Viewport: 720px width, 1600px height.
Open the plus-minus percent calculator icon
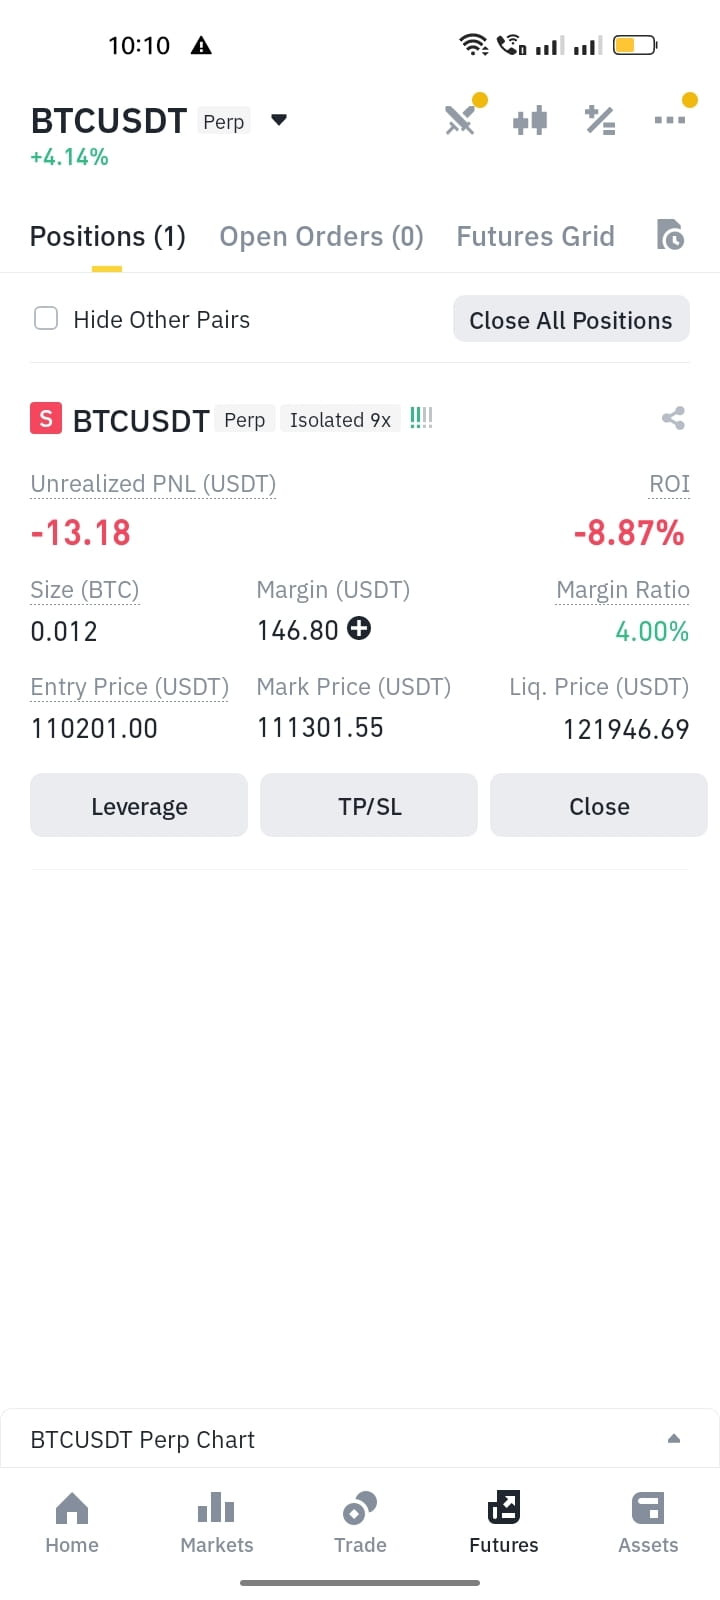coord(600,120)
